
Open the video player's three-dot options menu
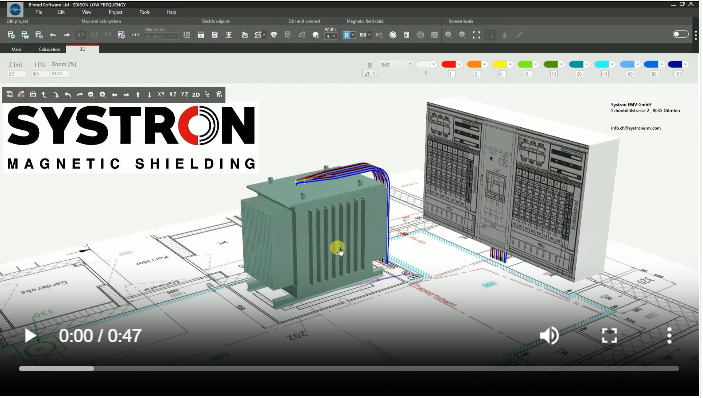coord(669,335)
